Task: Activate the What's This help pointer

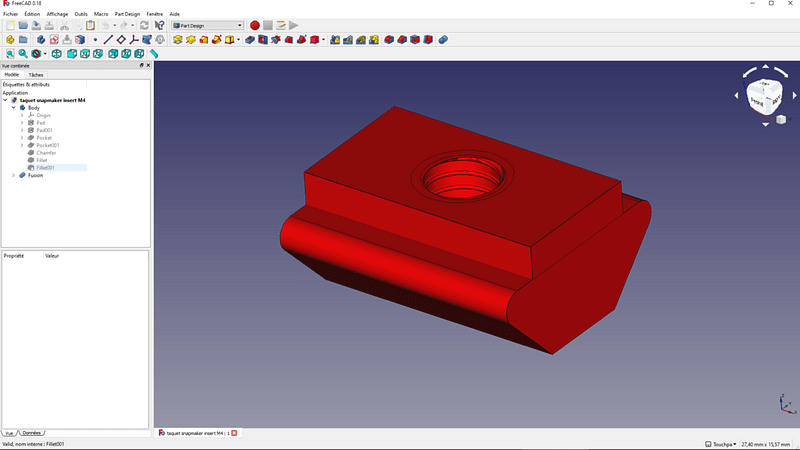Action: (159, 26)
